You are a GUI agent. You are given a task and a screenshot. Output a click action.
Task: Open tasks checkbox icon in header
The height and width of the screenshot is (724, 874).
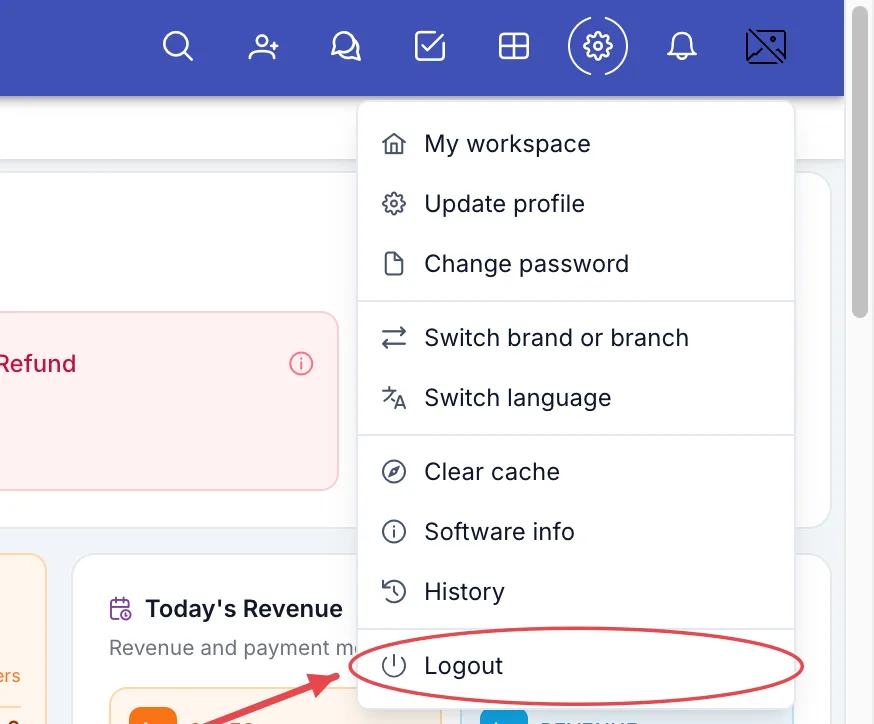[430, 46]
